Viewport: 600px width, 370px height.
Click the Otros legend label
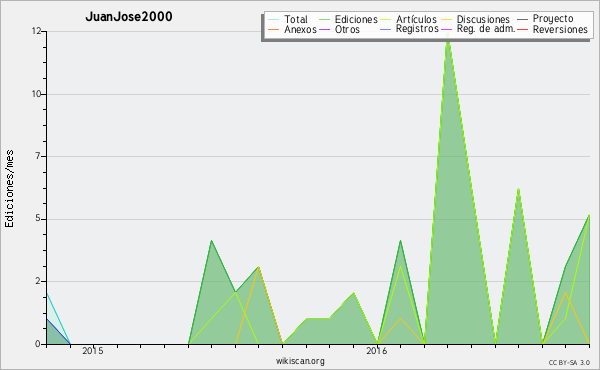pos(347,29)
